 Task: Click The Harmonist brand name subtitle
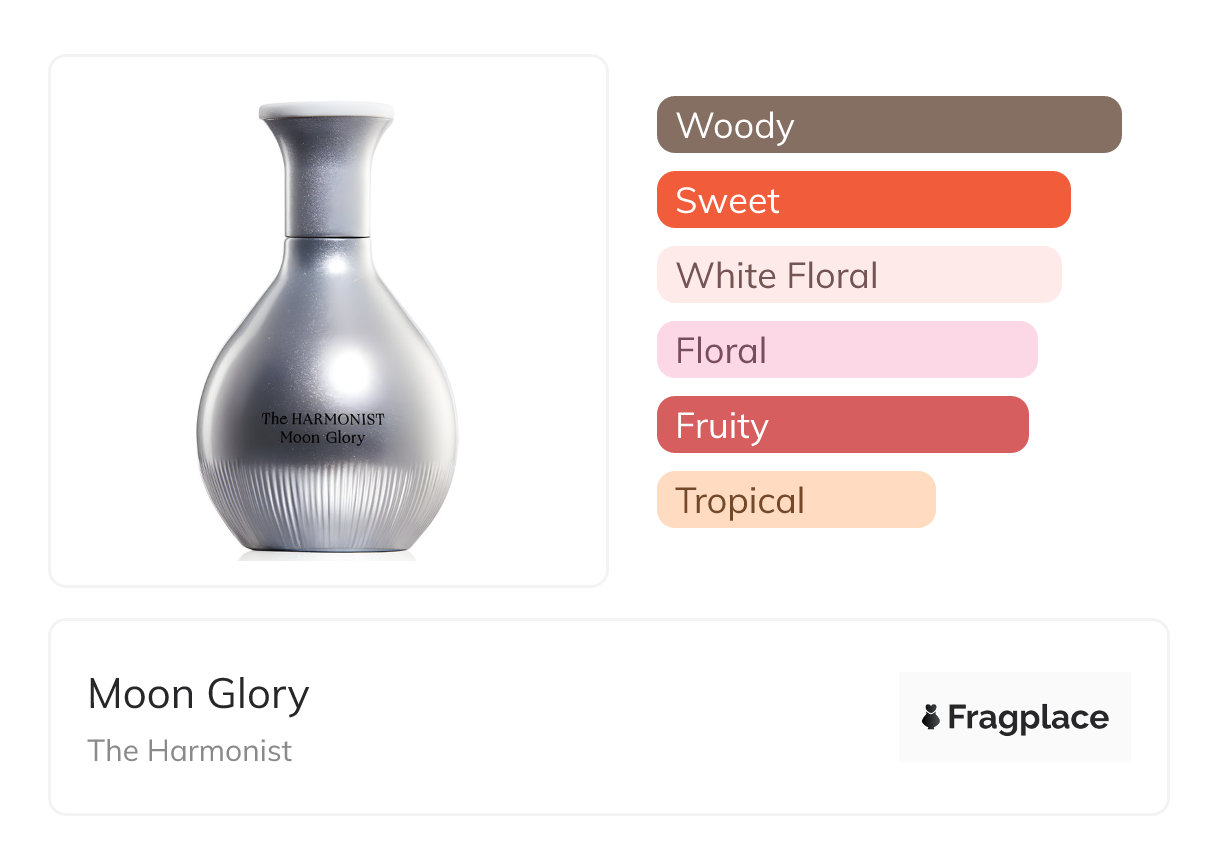pos(190,750)
